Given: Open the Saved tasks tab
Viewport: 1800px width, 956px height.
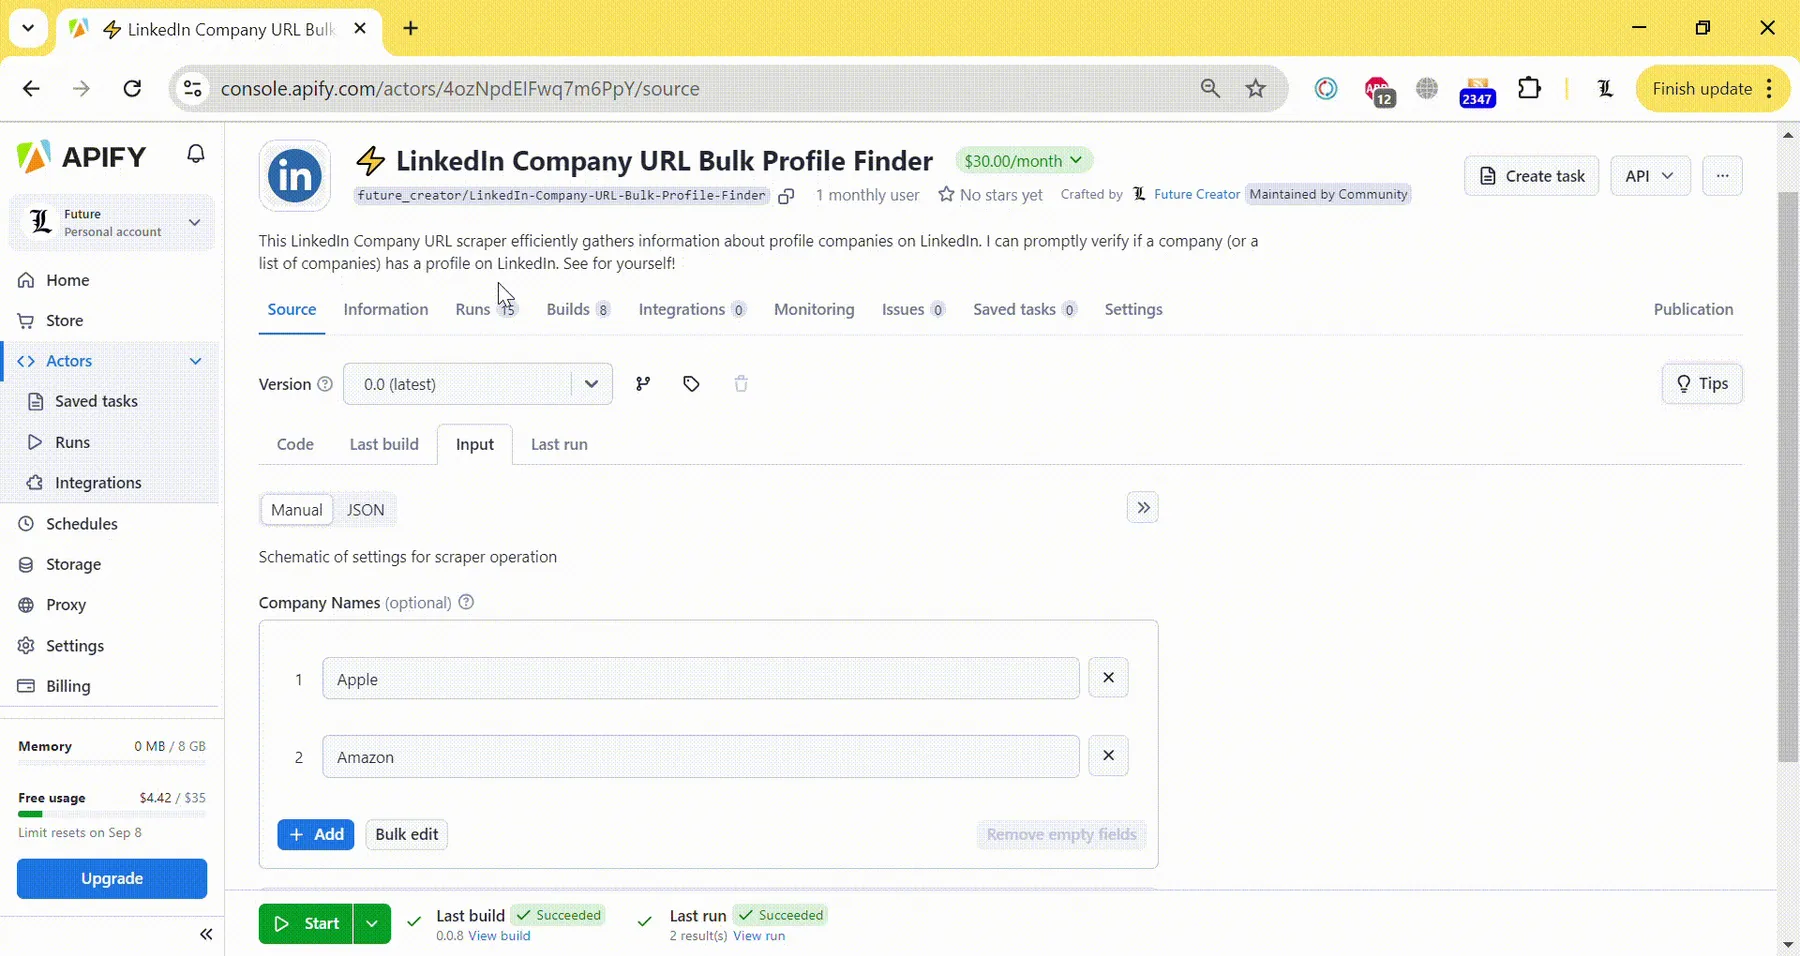Looking at the screenshot, I should pyautogui.click(x=1025, y=310).
